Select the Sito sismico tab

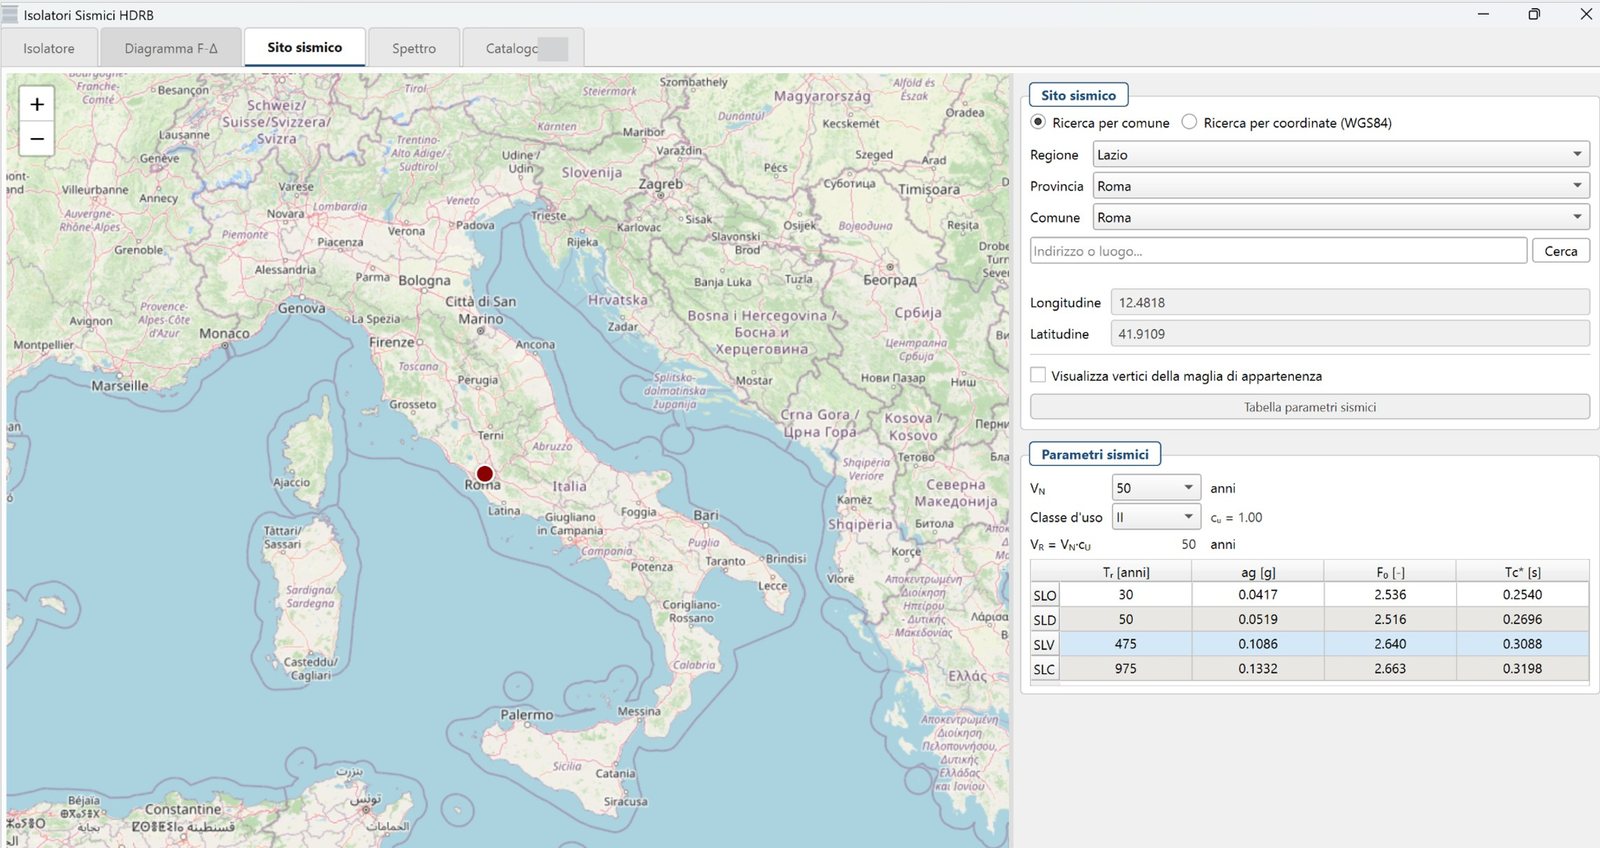tap(304, 47)
